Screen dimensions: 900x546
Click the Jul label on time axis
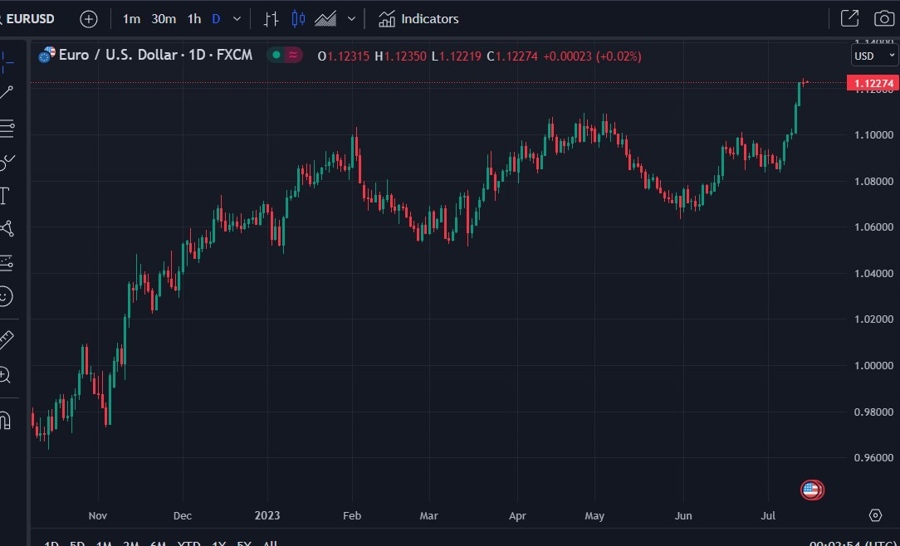[x=768, y=516]
